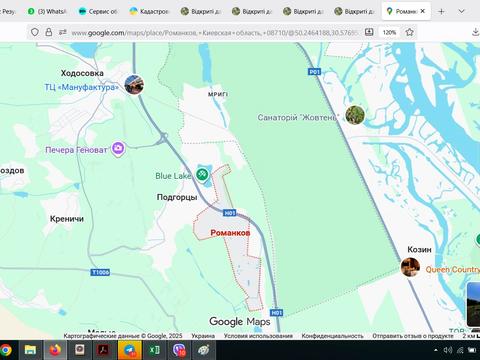Open the Конфиденциальность footer link

[x=332, y=336]
